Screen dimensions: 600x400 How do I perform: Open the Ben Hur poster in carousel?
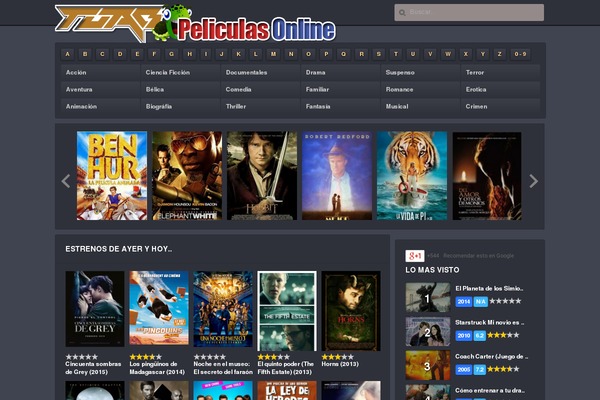112,176
